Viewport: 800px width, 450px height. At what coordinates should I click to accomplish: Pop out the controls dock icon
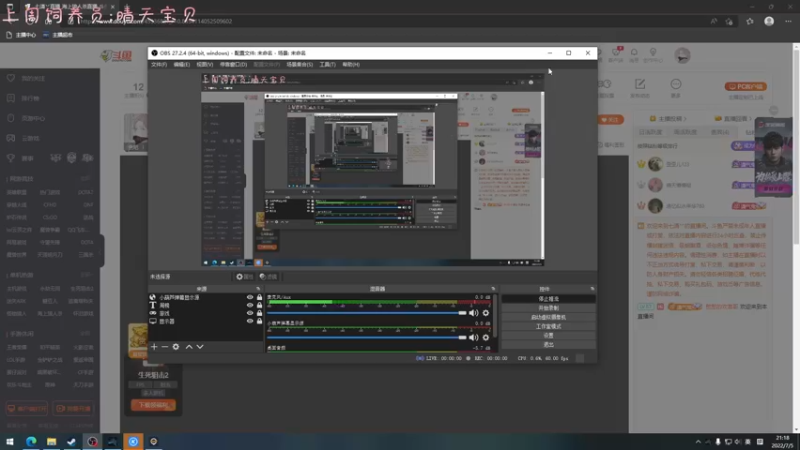click(x=592, y=289)
